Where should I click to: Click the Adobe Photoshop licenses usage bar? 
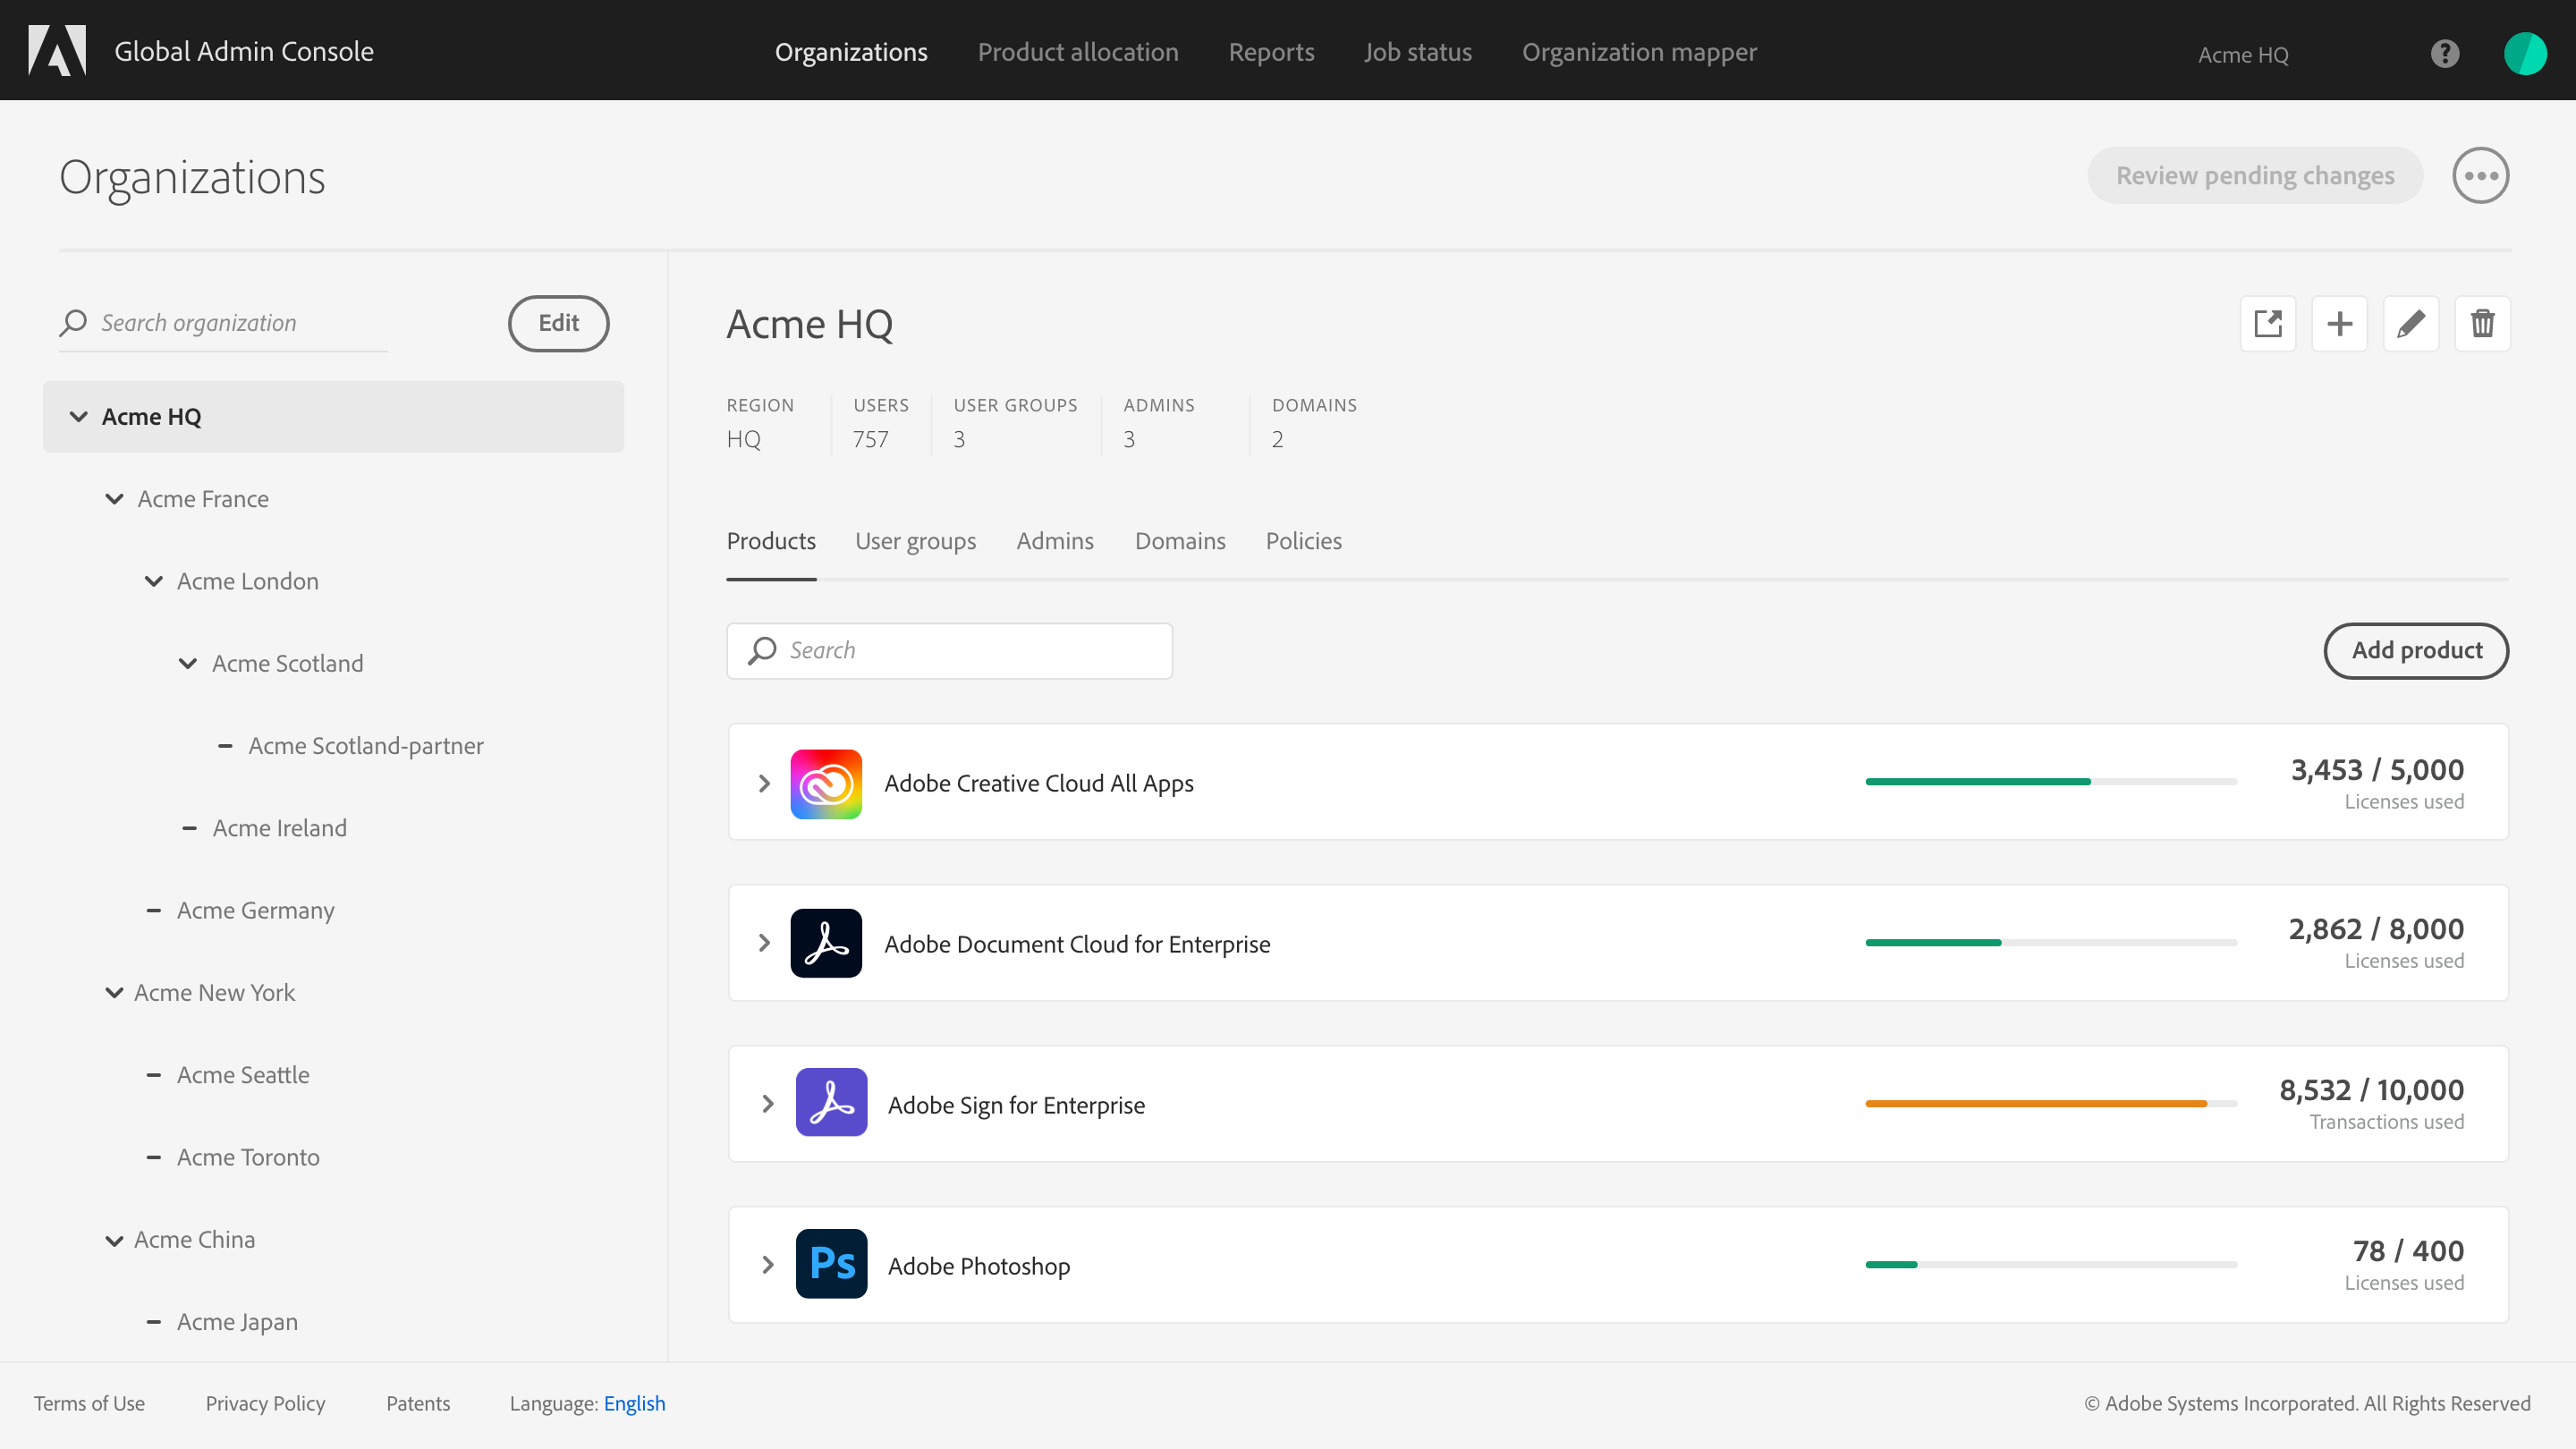[2051, 1265]
